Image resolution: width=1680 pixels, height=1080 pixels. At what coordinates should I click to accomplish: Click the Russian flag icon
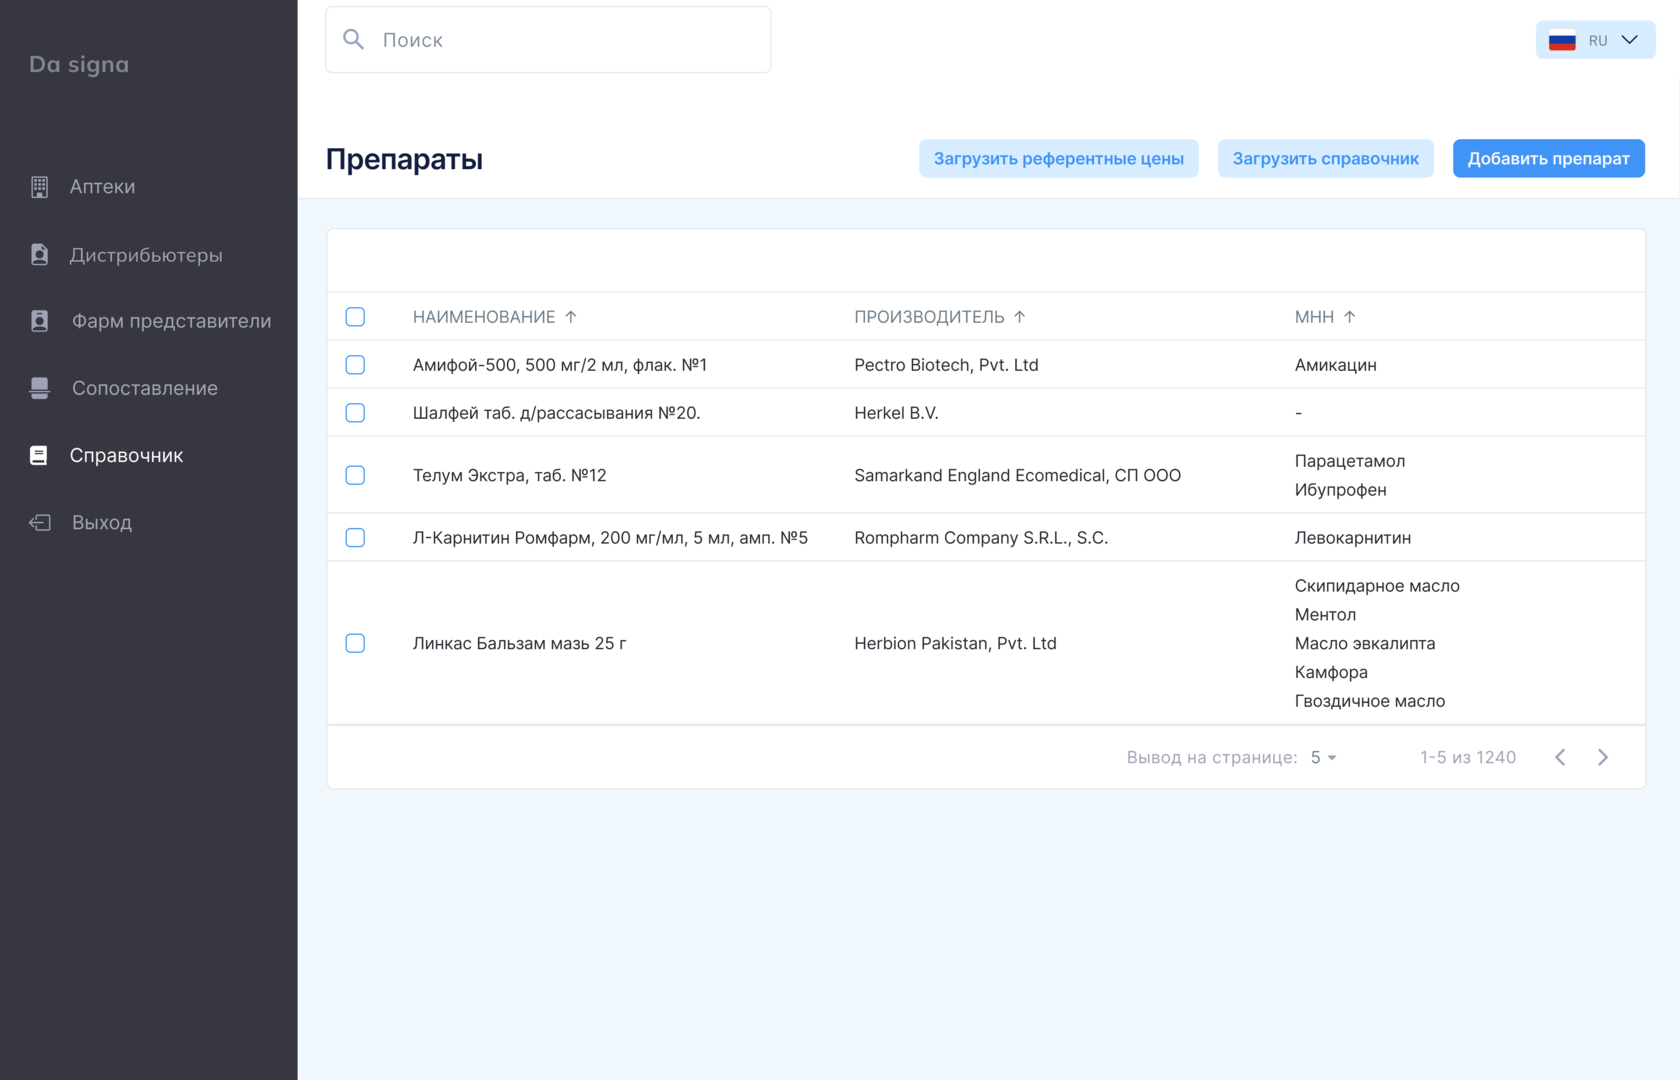(x=1561, y=40)
